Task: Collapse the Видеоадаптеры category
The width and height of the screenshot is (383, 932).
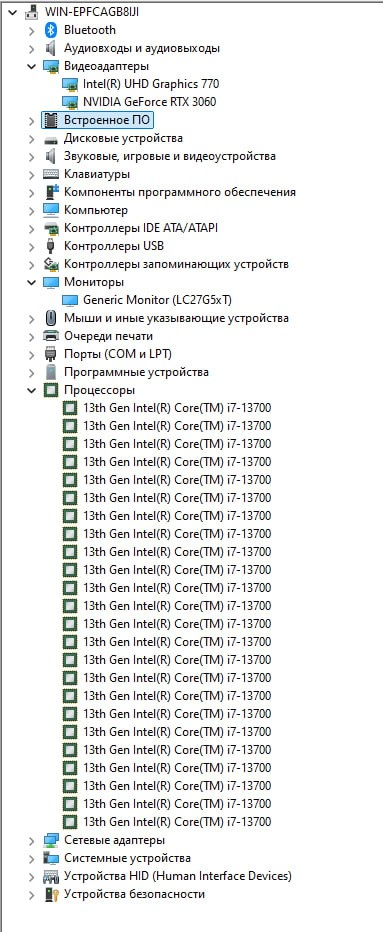Action: [x=32, y=66]
